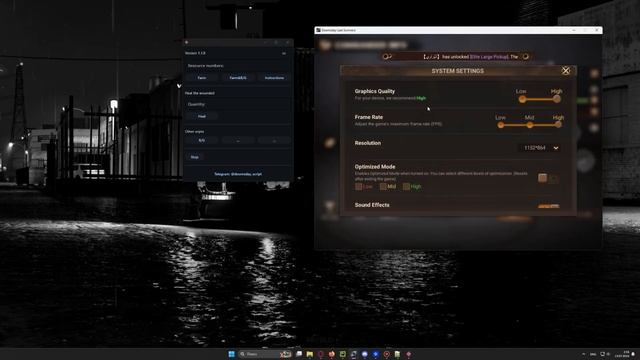Toggle the Optimized Mode switch
The height and width of the screenshot is (360, 640).
point(548,178)
